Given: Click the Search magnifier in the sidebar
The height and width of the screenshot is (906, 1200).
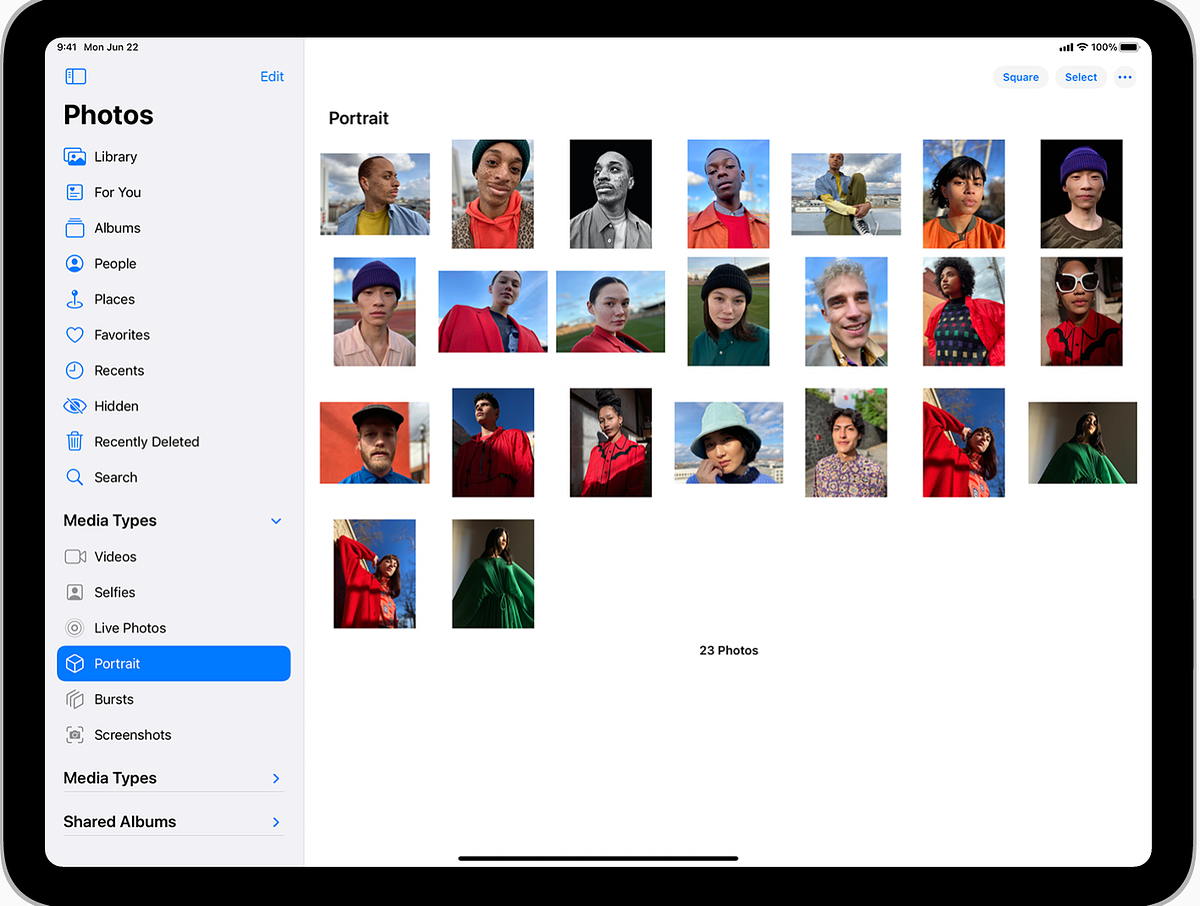Looking at the screenshot, I should [x=74, y=477].
